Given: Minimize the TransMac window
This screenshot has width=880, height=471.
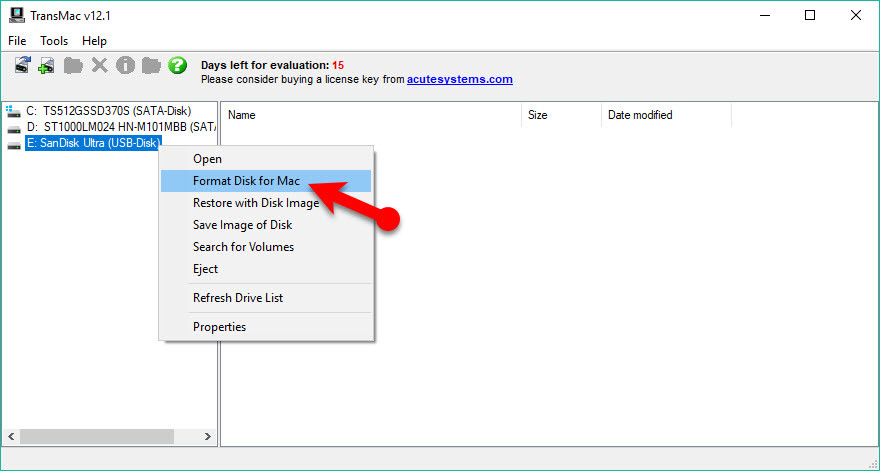Looking at the screenshot, I should pyautogui.click(x=764, y=15).
